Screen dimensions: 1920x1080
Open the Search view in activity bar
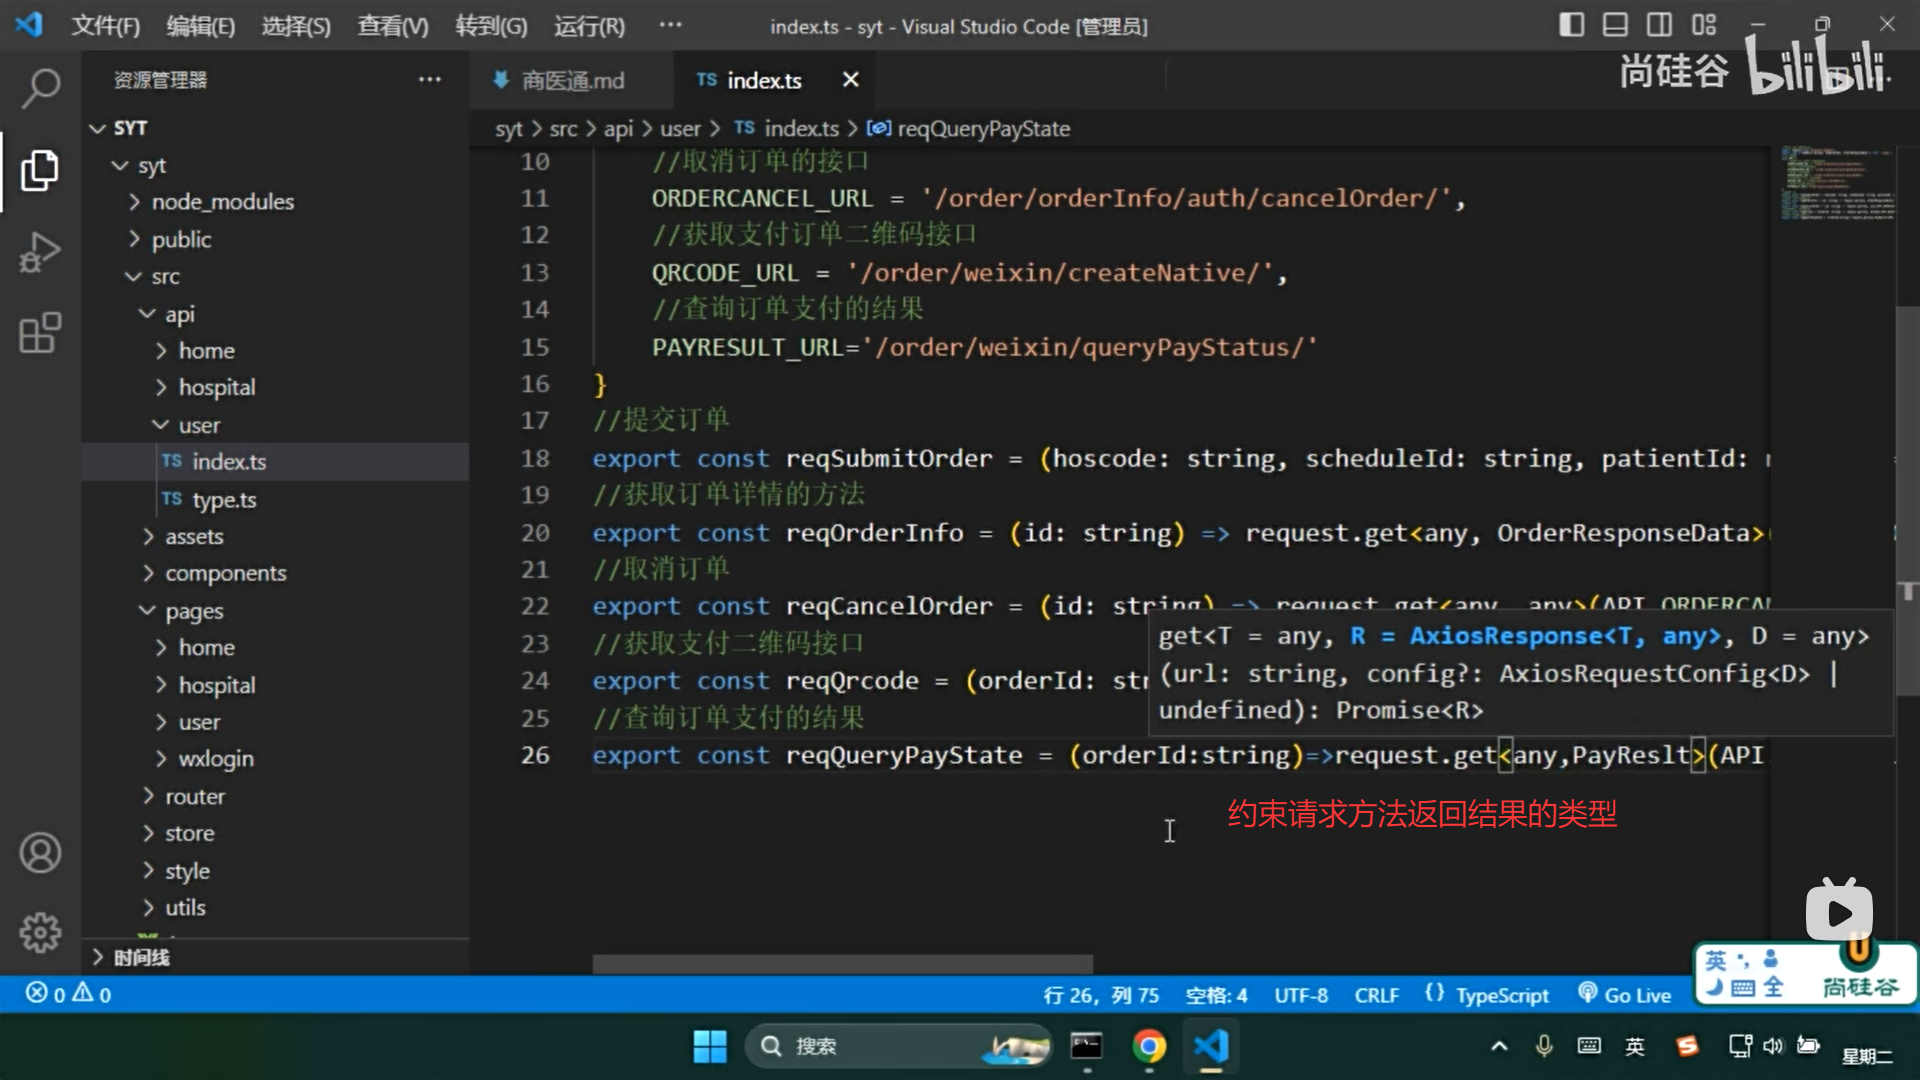pos(40,88)
